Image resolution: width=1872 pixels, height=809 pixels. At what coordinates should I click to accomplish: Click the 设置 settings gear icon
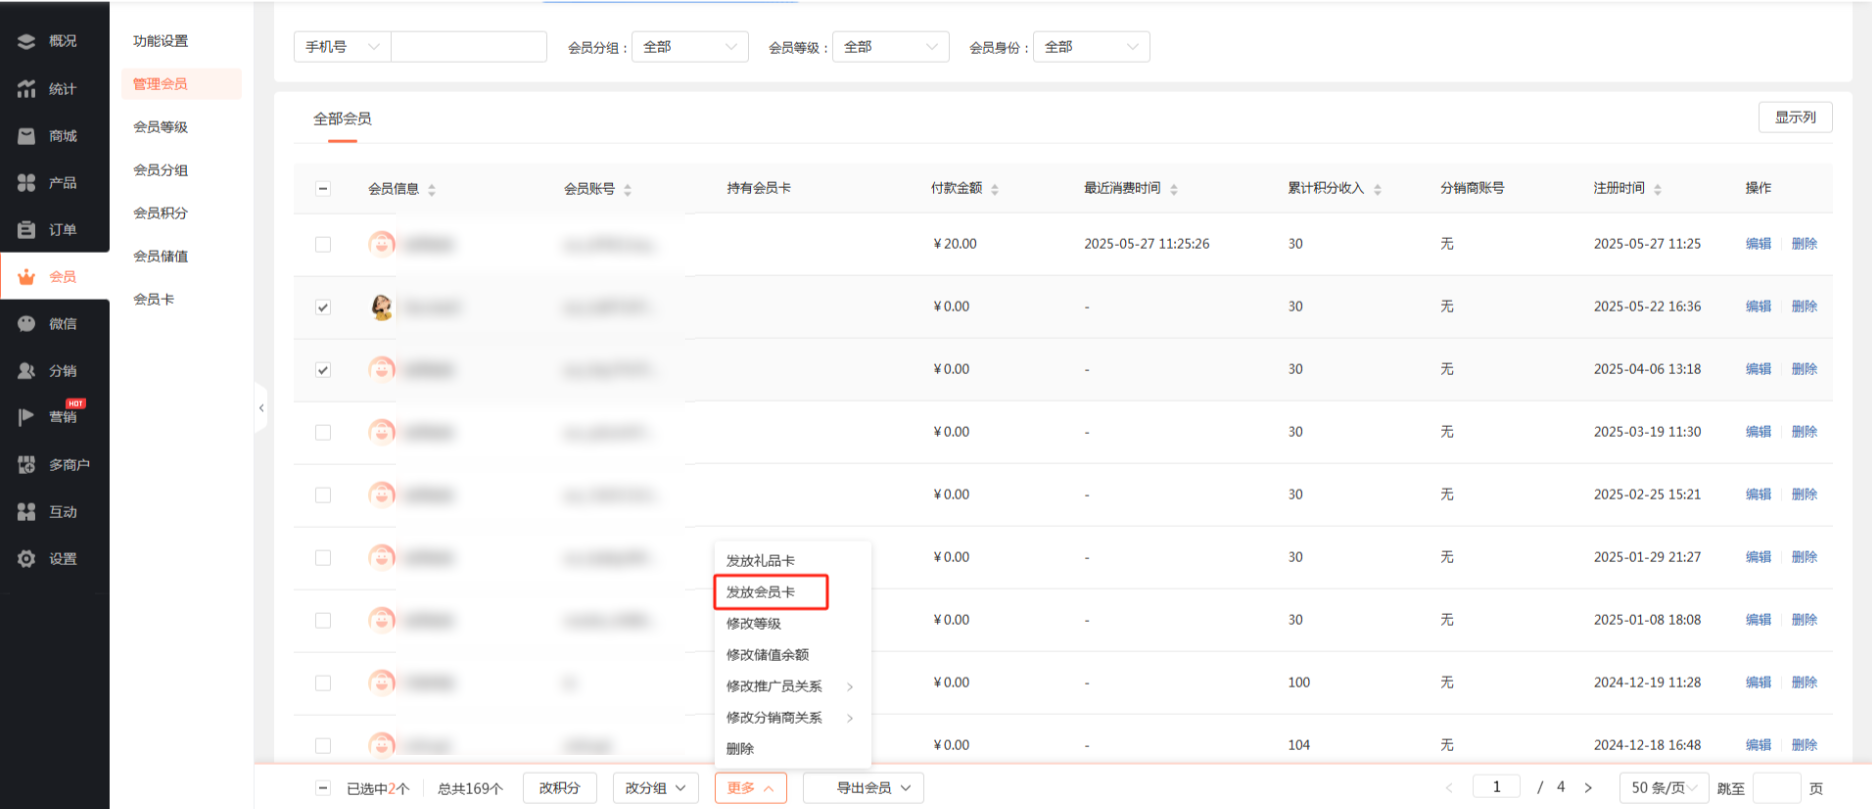click(x=27, y=559)
